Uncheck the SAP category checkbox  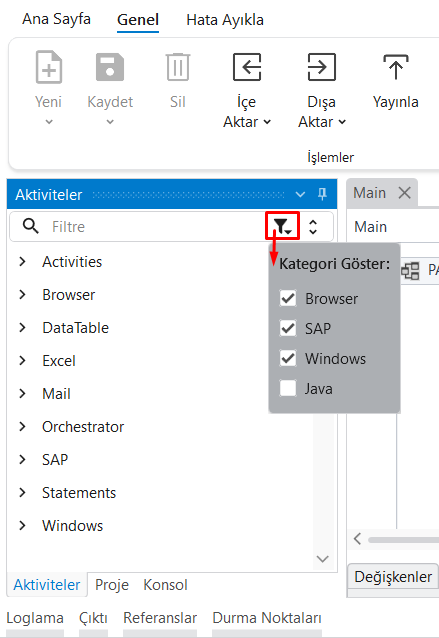click(288, 328)
